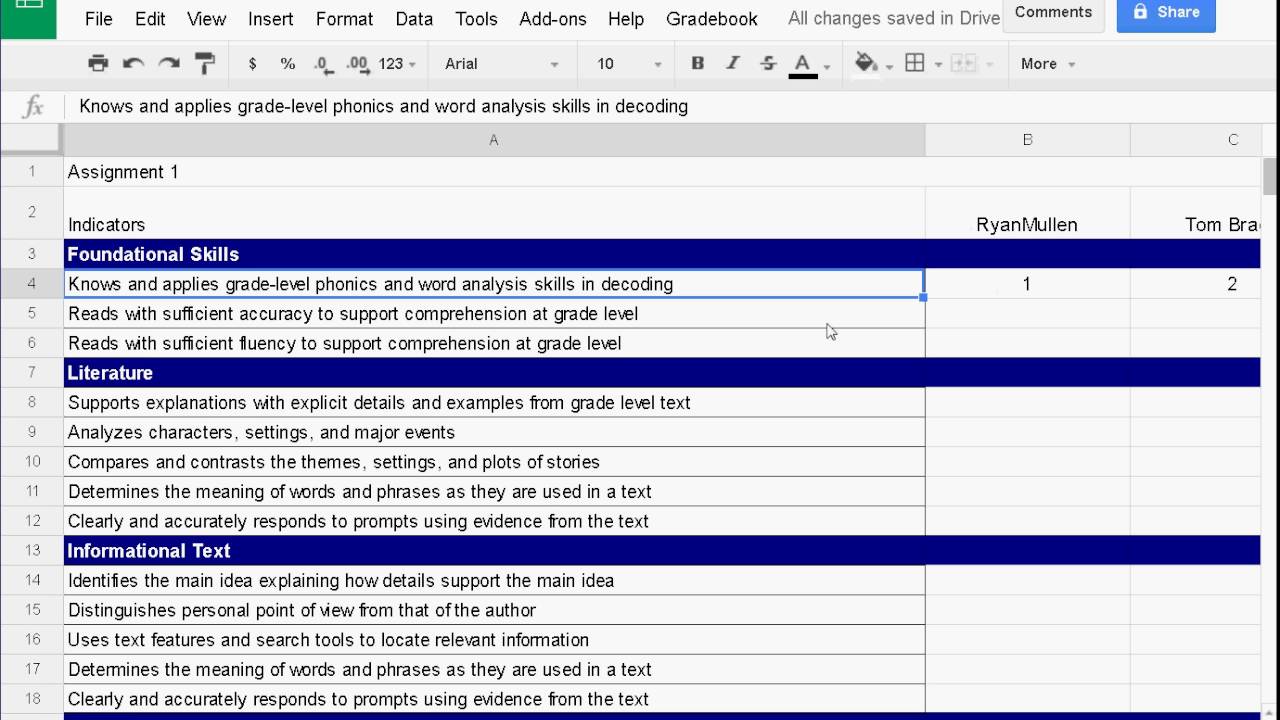Open the fill color picker
This screenshot has height=720, width=1280.
coord(866,63)
